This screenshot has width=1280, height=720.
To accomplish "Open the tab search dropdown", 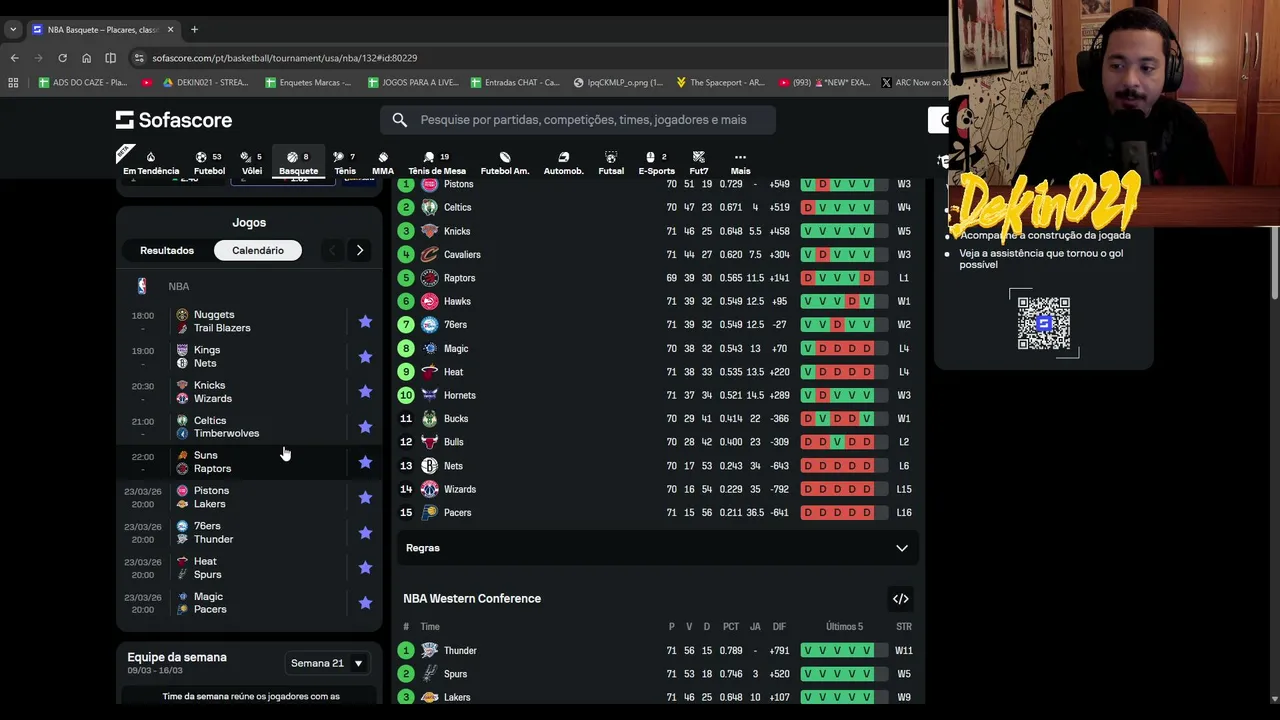I will 13,30.
